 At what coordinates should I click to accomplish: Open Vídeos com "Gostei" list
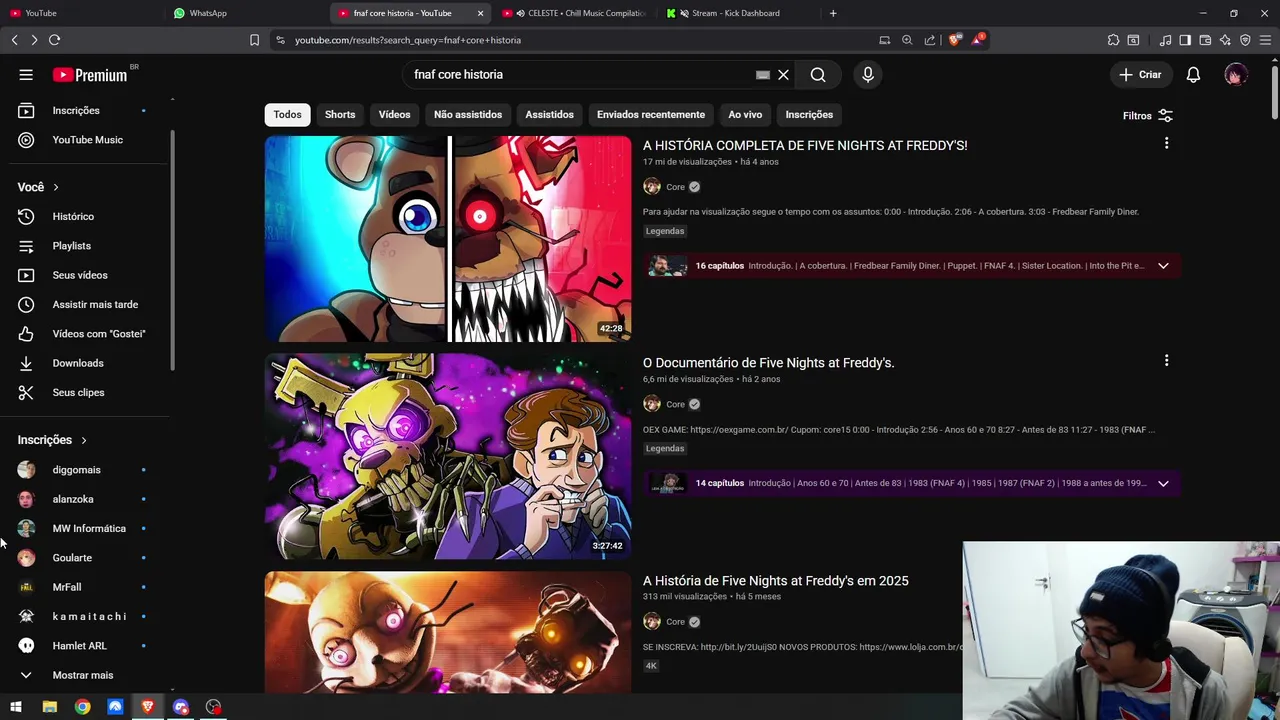pyautogui.click(x=84, y=334)
